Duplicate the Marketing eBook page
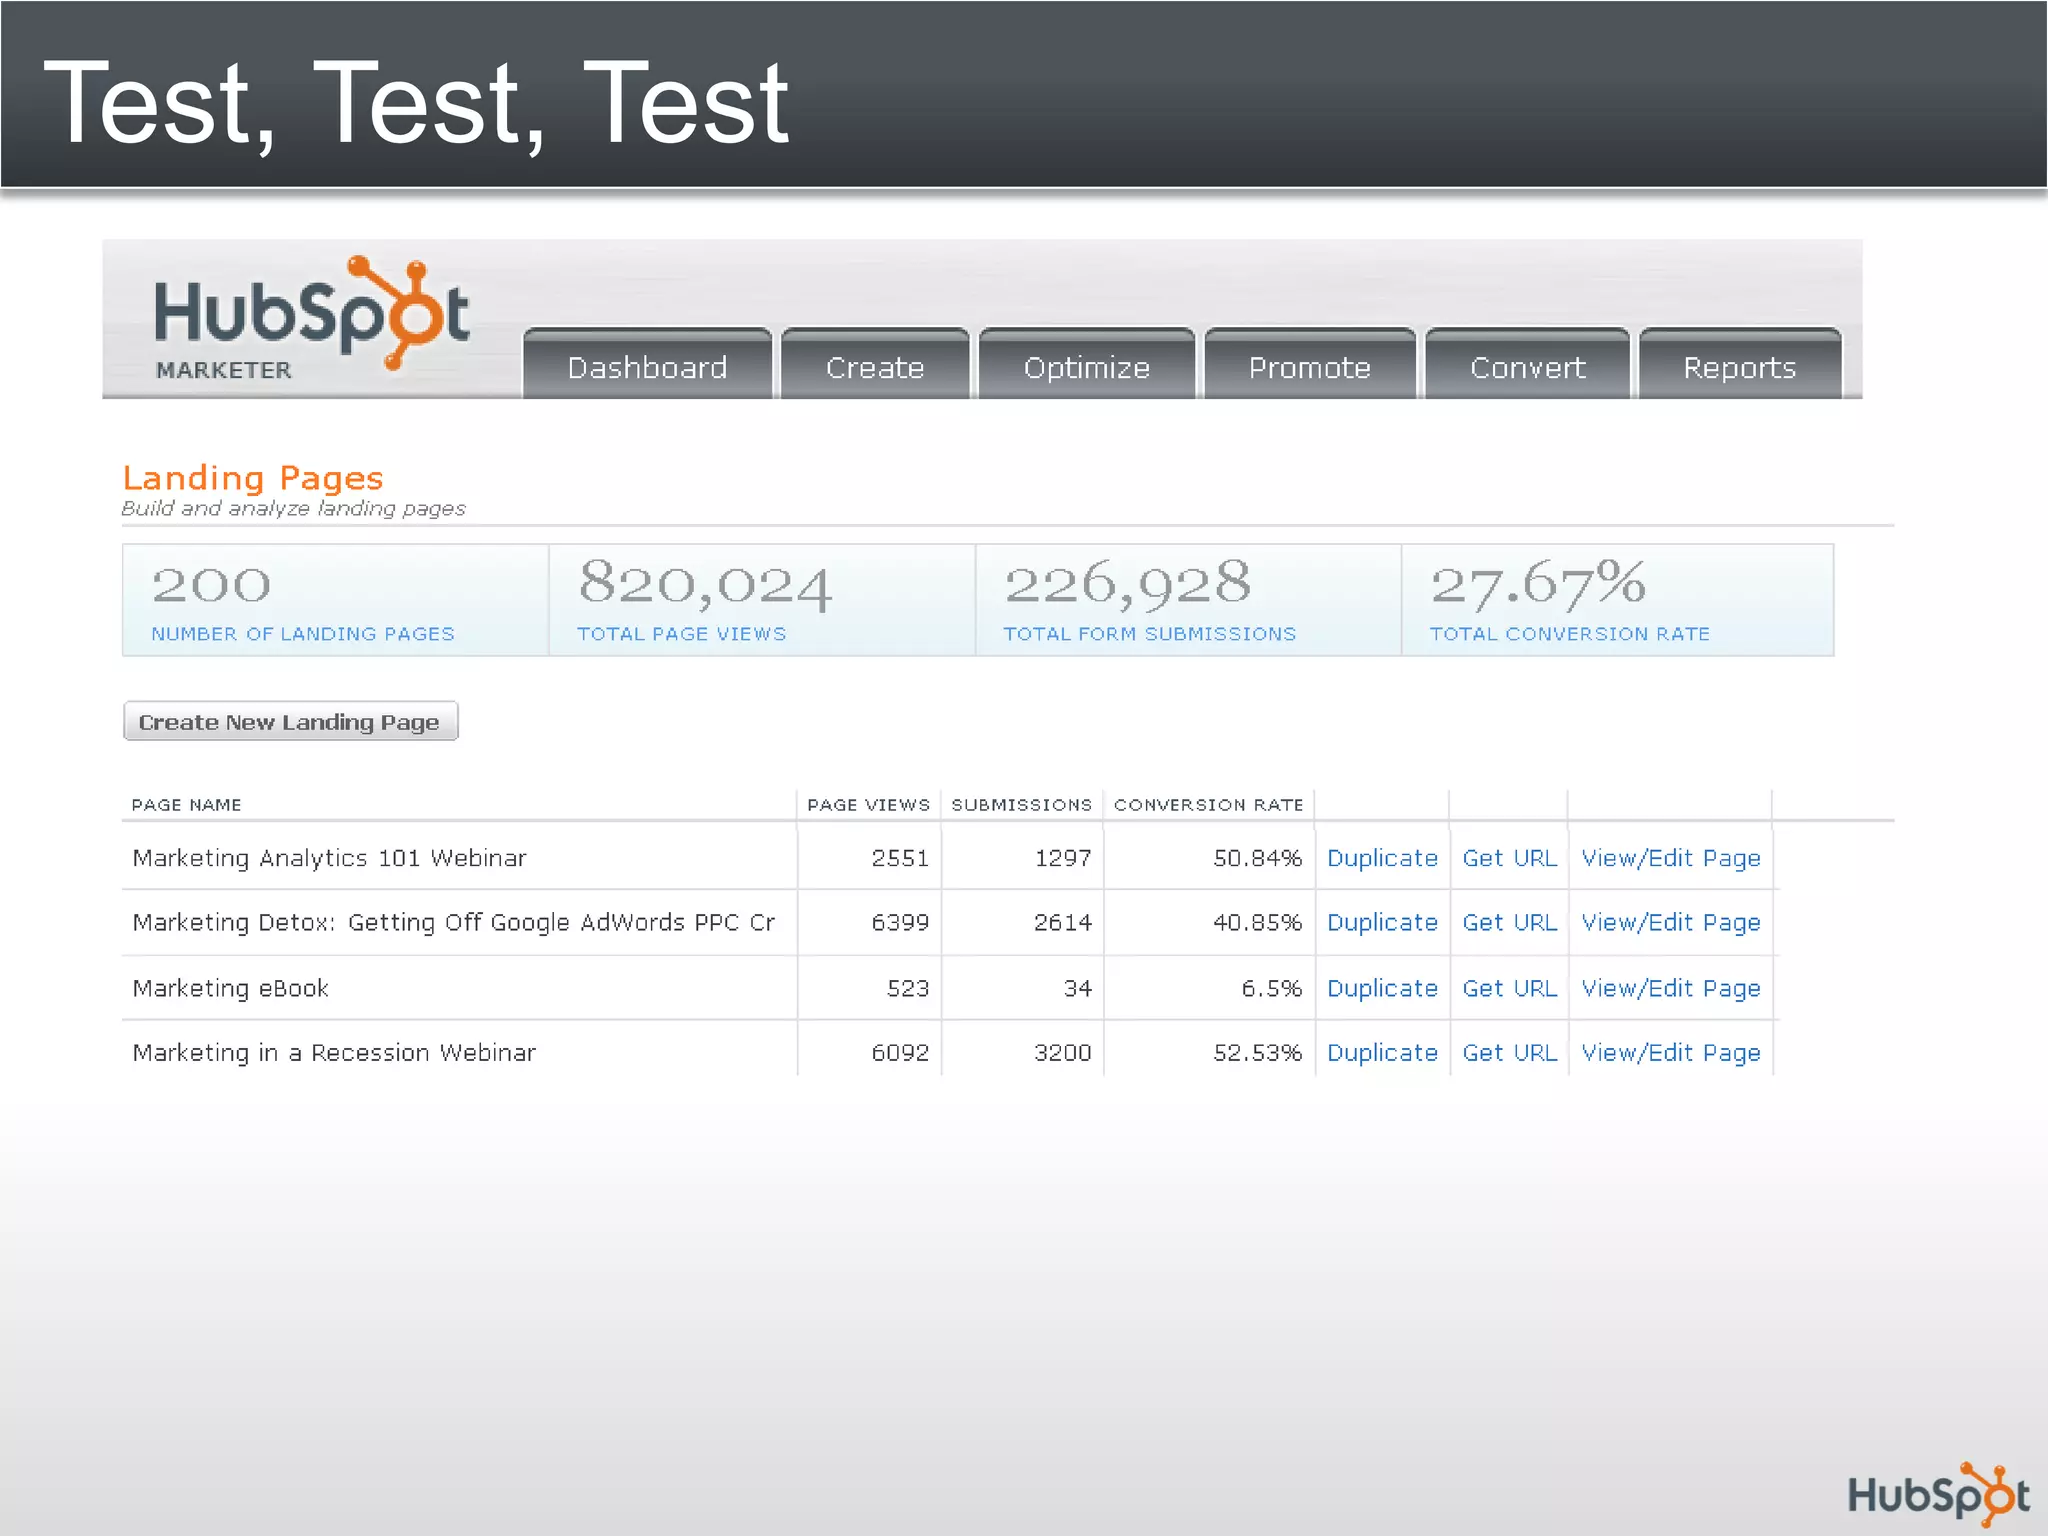The image size is (2048, 1536). pyautogui.click(x=1382, y=988)
